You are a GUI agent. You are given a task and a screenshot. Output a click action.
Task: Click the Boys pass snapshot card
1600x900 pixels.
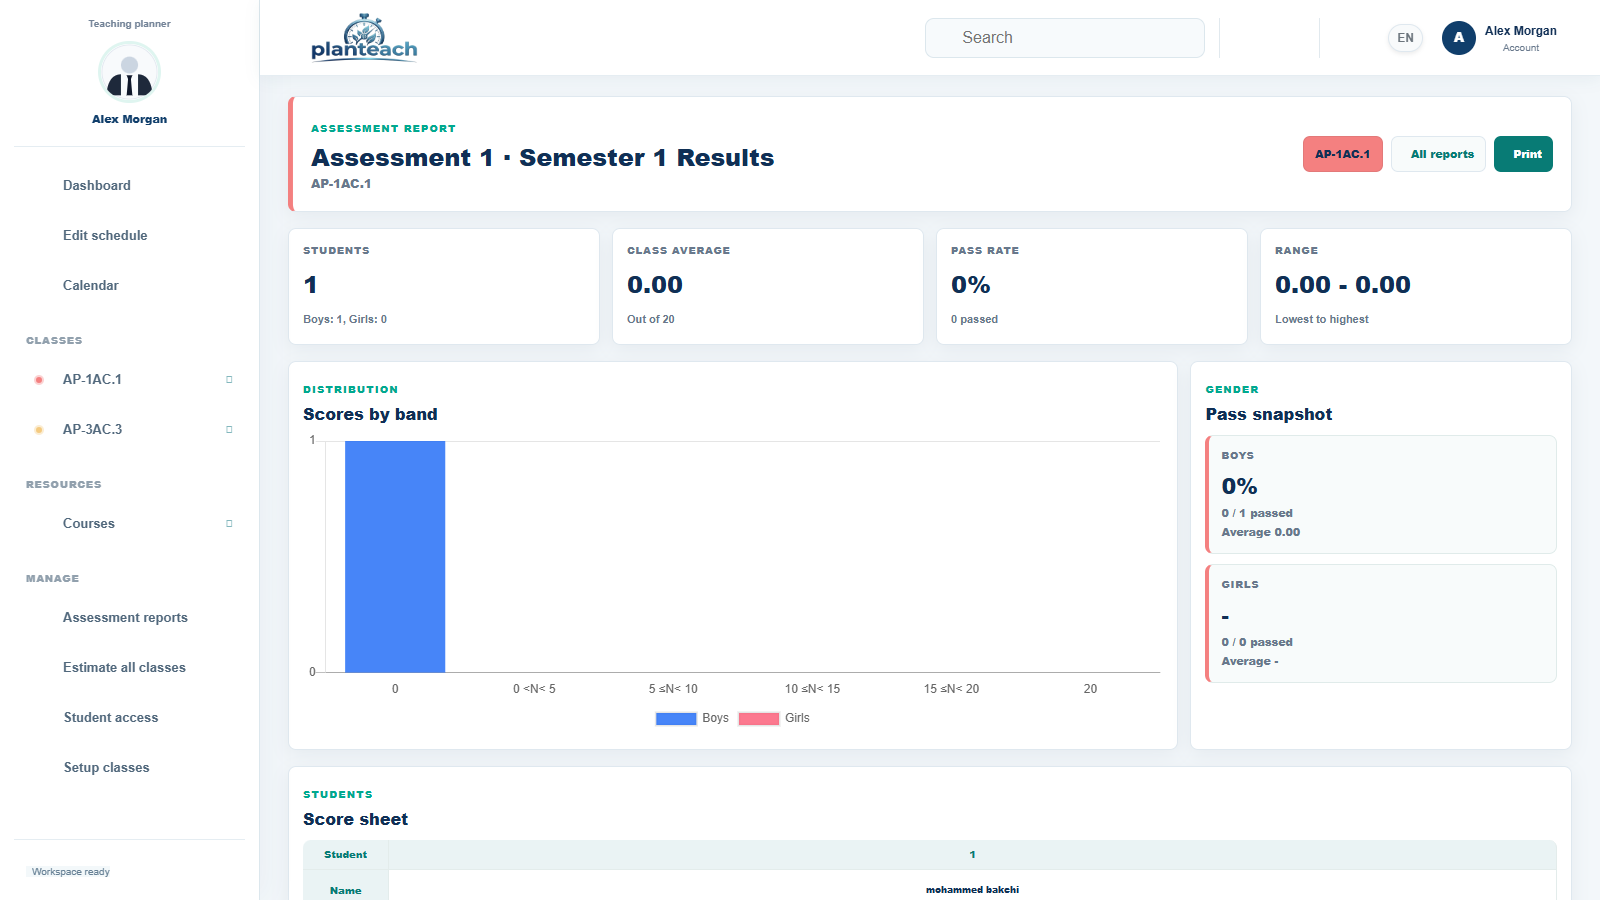pyautogui.click(x=1381, y=494)
